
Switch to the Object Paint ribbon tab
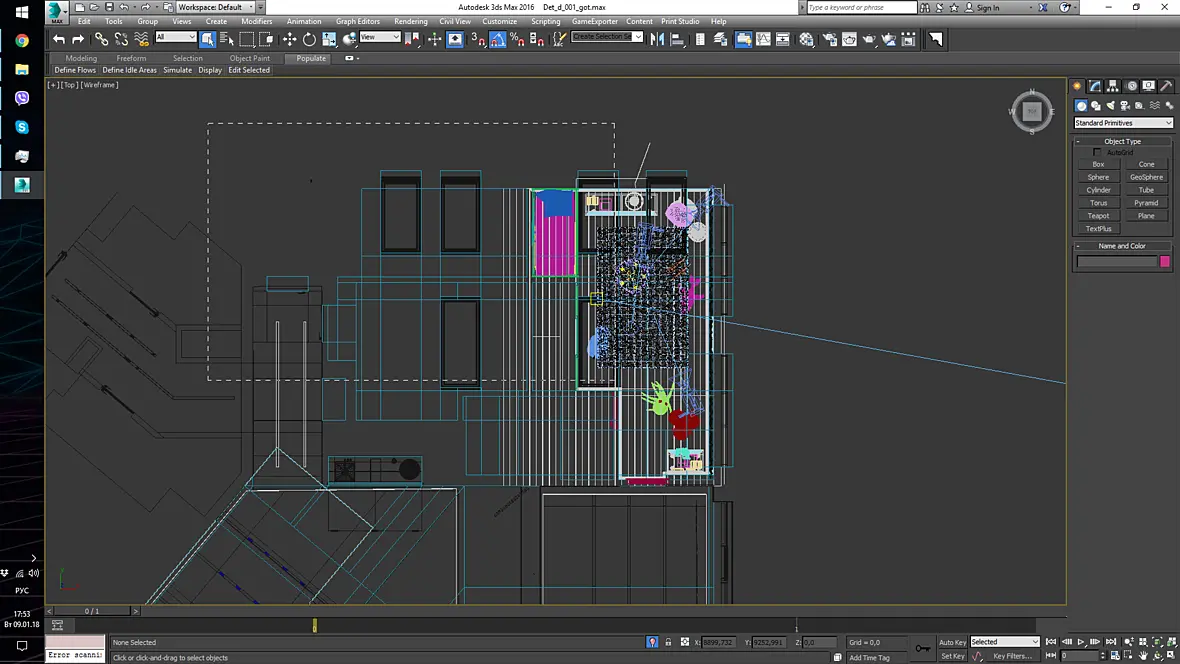[x=250, y=58]
